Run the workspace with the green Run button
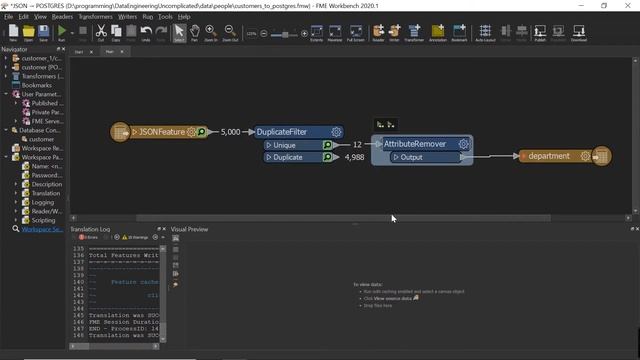Screen dimensions: 640x360 tap(62, 32)
